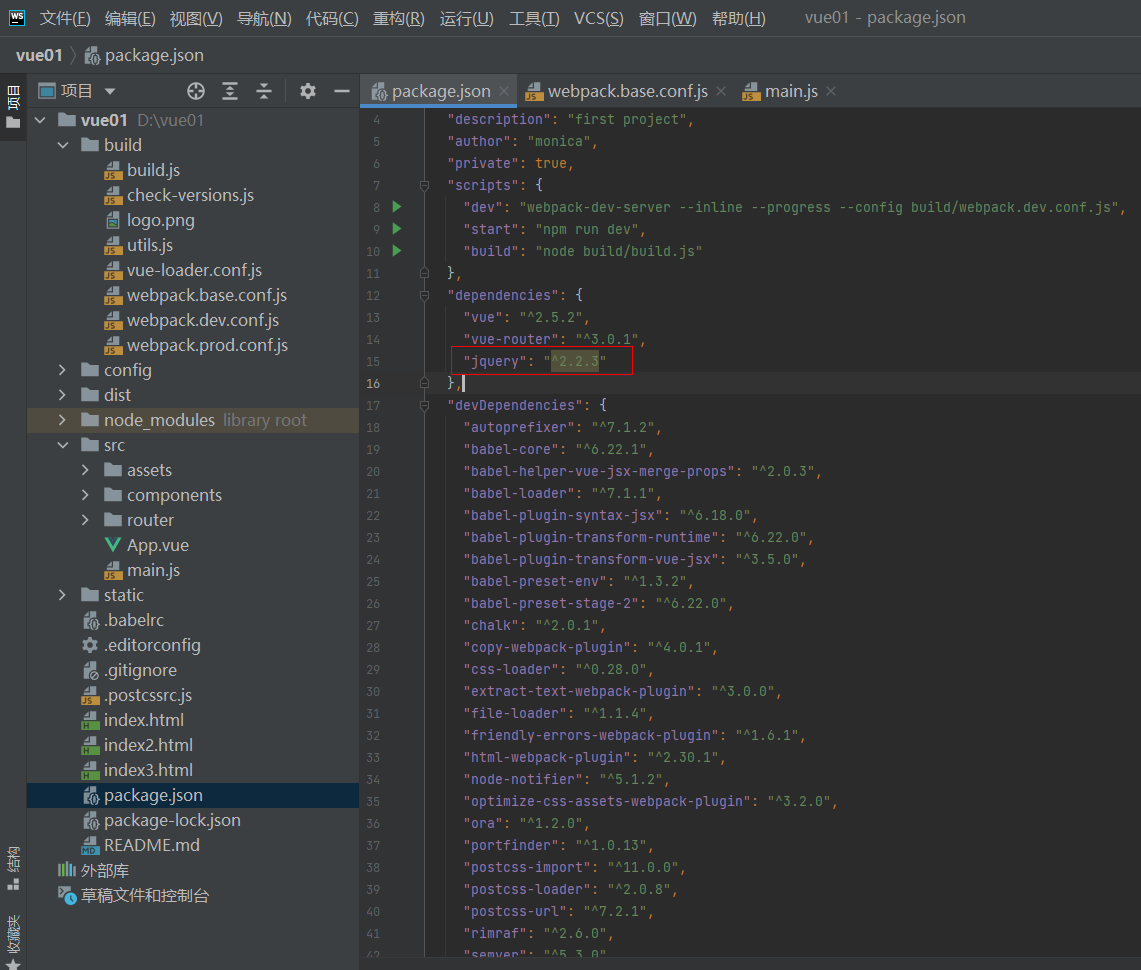Toggle fold at scripts closing brace
1141x970 pixels.
tap(424, 273)
